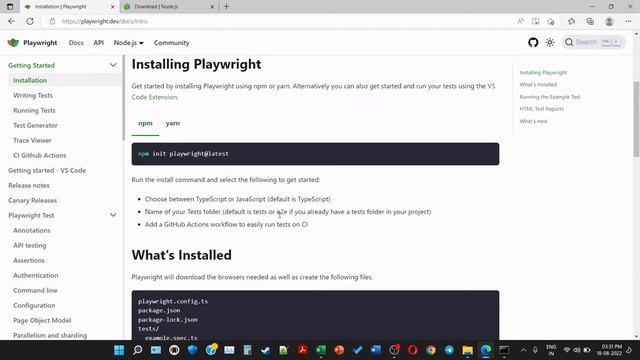This screenshot has height=360, width=640.
Task: Open a new browser tab
Action: tap(227, 7)
